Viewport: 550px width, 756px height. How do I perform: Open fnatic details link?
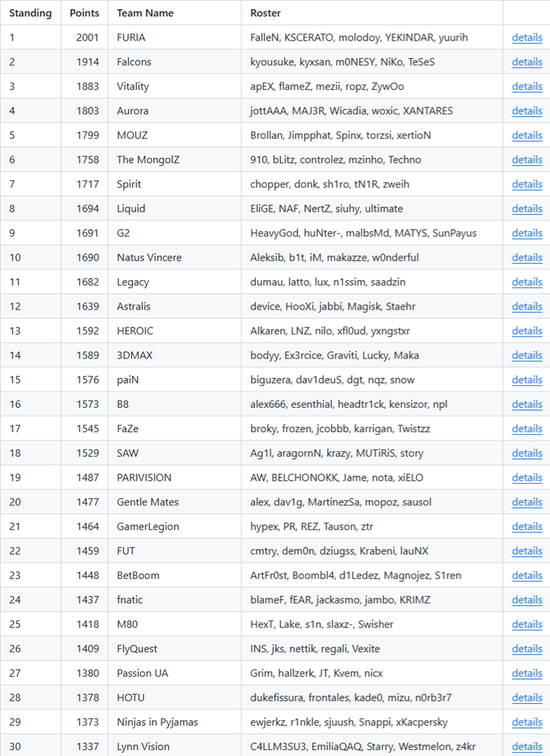click(x=527, y=600)
